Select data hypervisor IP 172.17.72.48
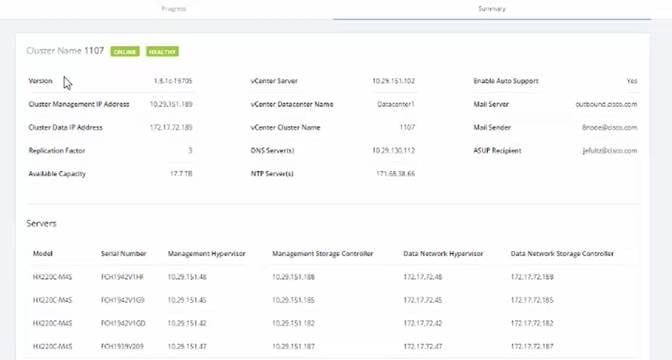This screenshot has height=360, width=672. [423, 277]
